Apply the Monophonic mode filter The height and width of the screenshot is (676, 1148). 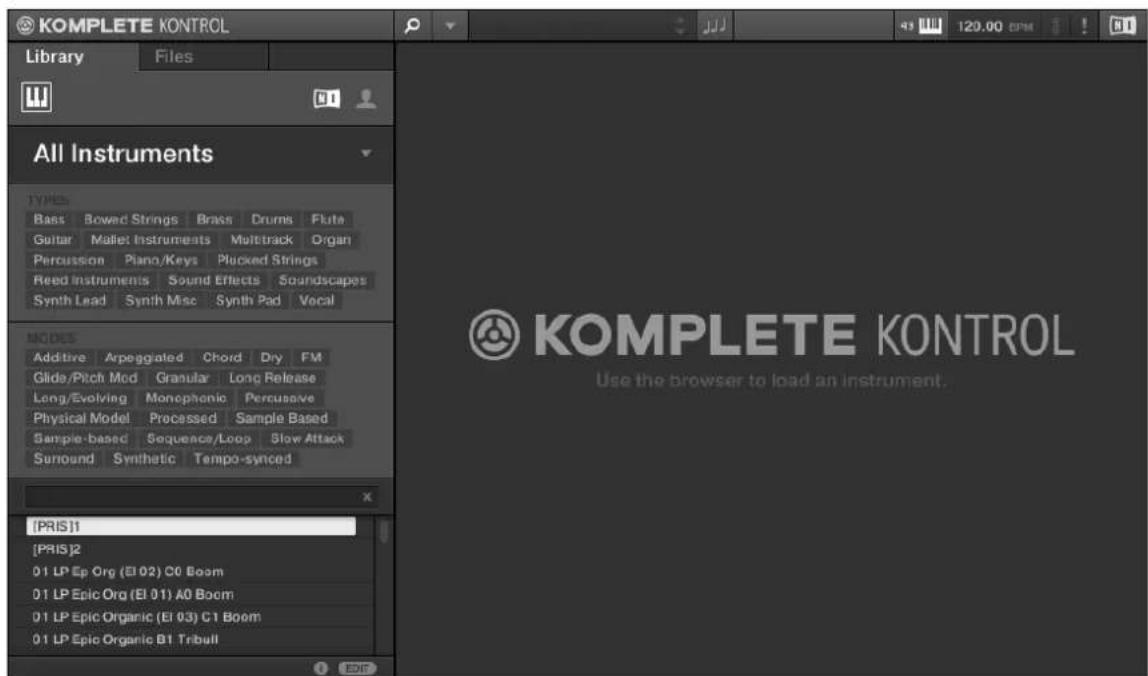pos(186,398)
